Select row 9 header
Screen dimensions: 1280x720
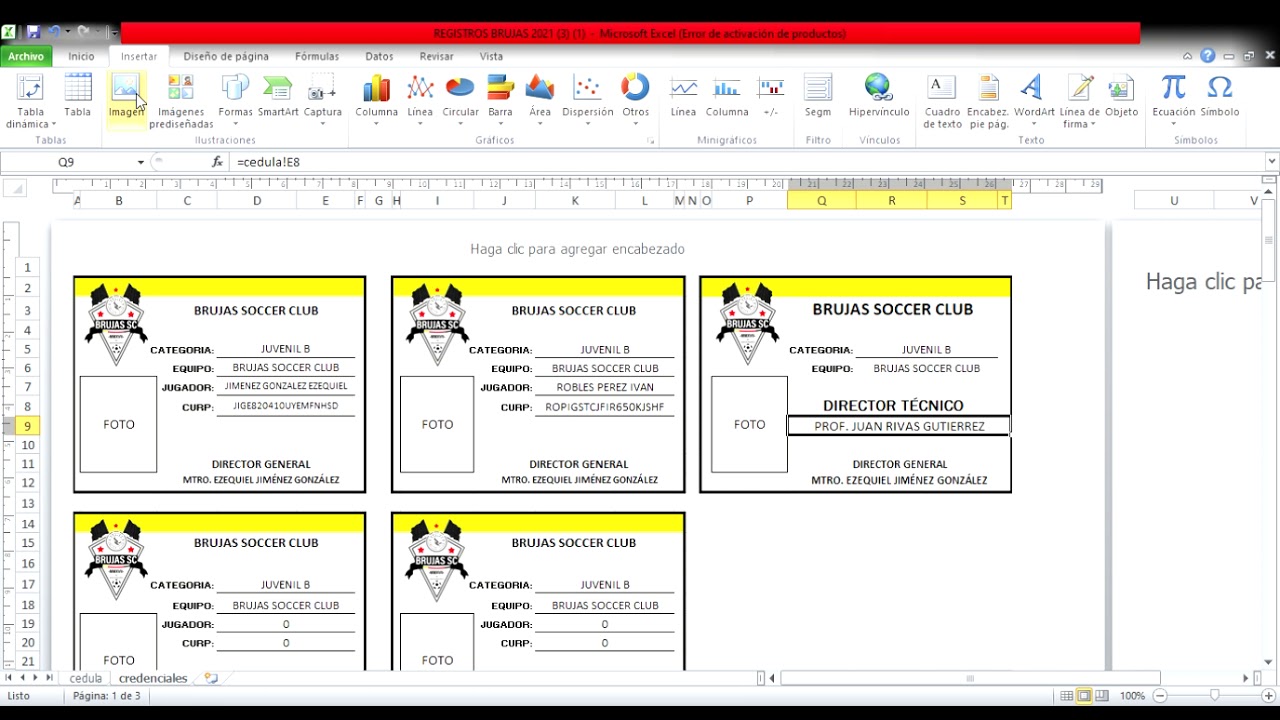(27, 426)
